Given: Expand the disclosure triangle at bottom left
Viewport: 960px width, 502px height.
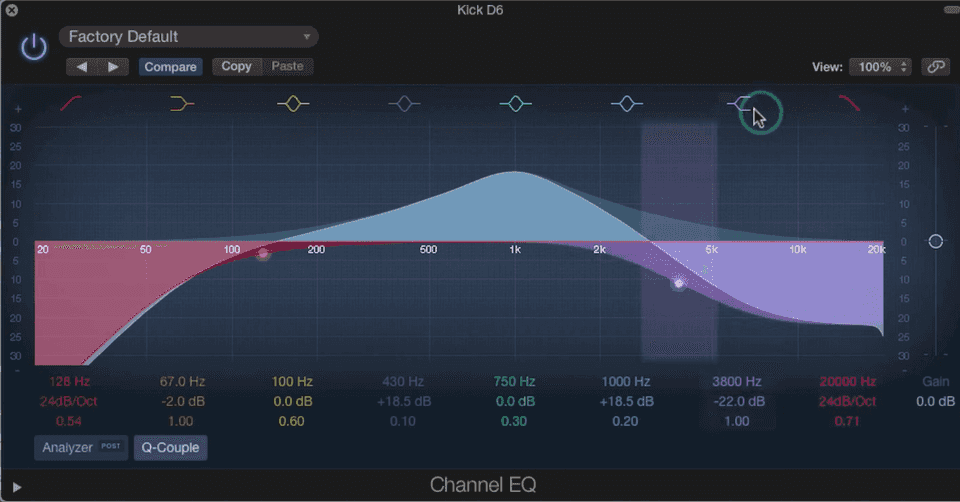Looking at the screenshot, I should click(x=16, y=487).
